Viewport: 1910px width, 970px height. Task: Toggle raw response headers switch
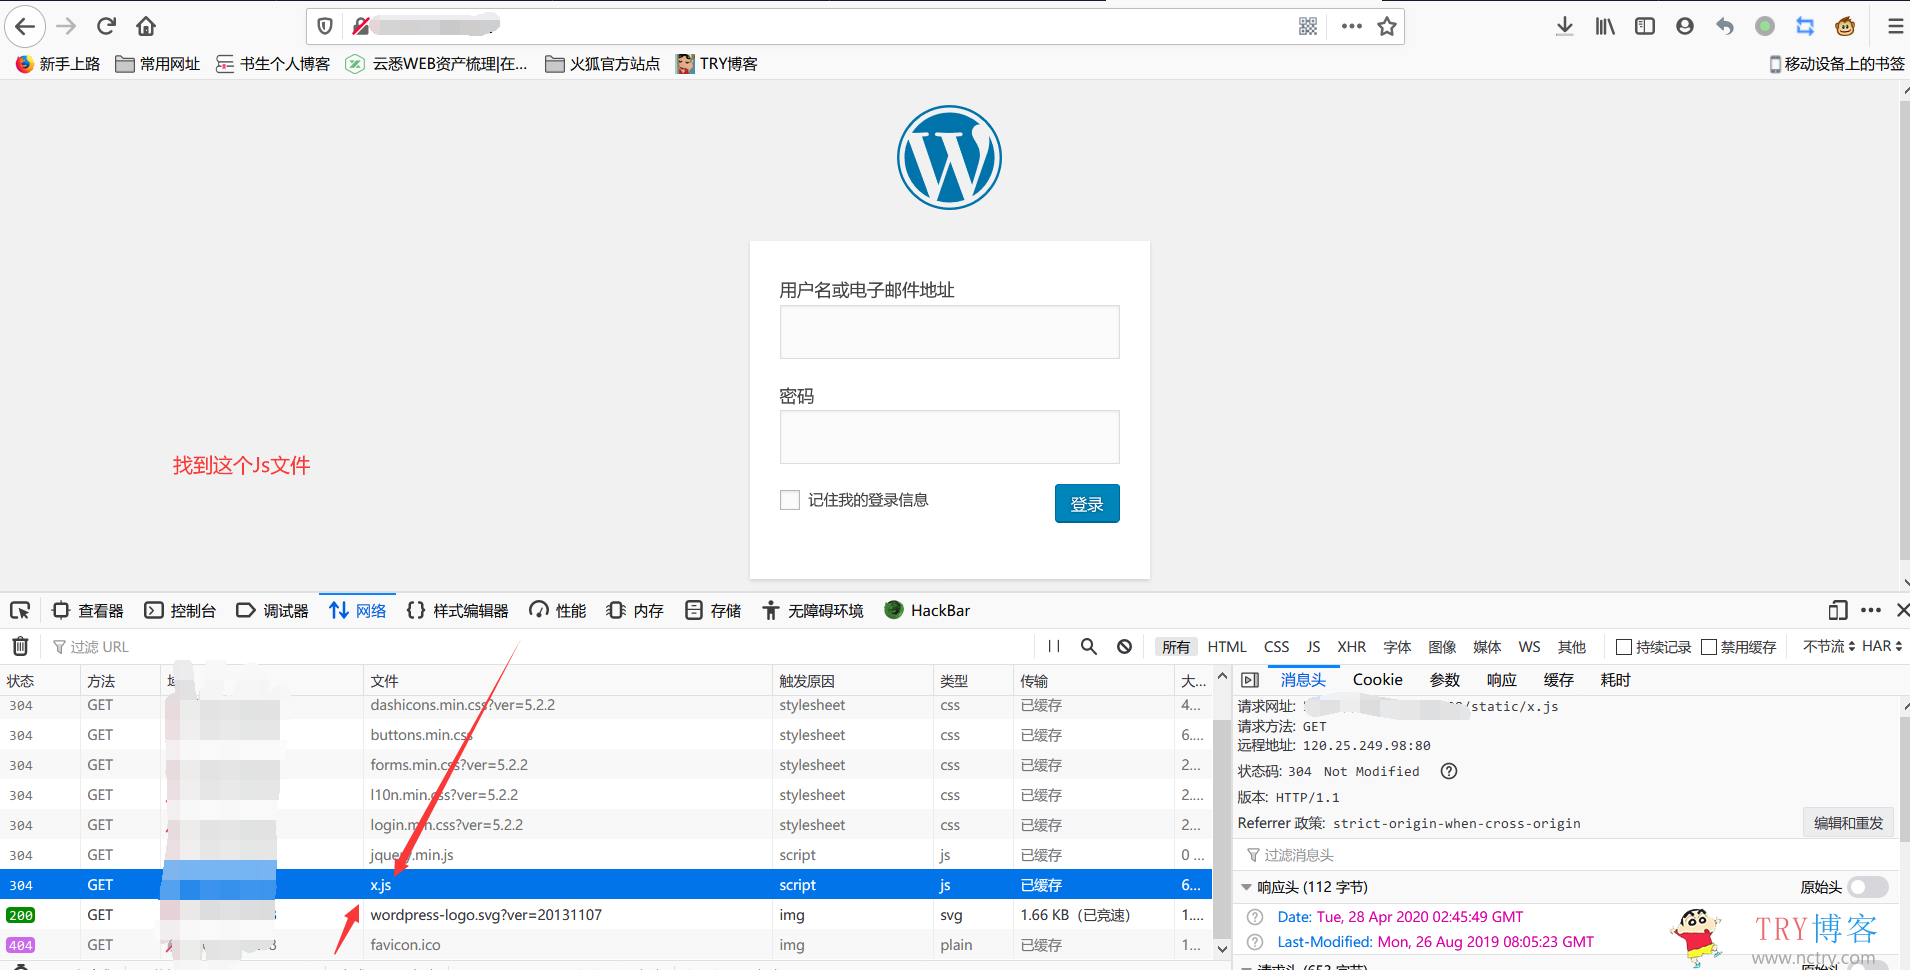(1868, 887)
